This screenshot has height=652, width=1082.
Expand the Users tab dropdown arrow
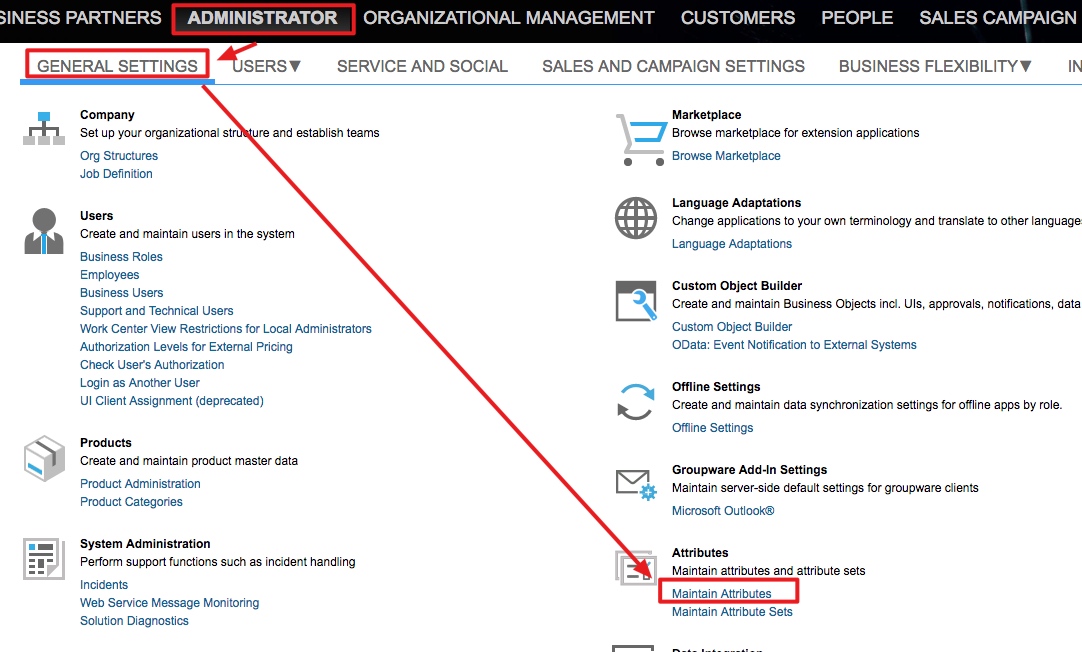(295, 66)
